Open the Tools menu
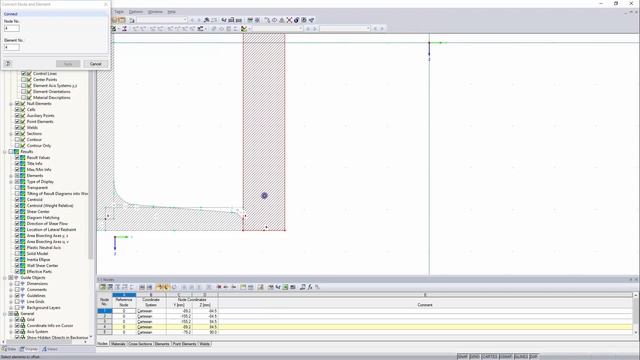 pyautogui.click(x=119, y=12)
